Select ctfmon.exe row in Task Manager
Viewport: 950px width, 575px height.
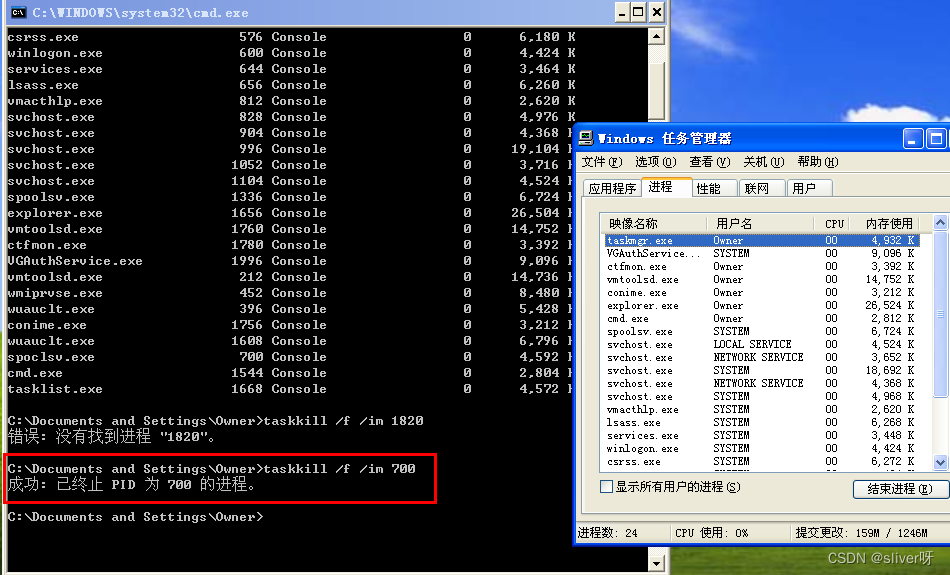pos(762,267)
